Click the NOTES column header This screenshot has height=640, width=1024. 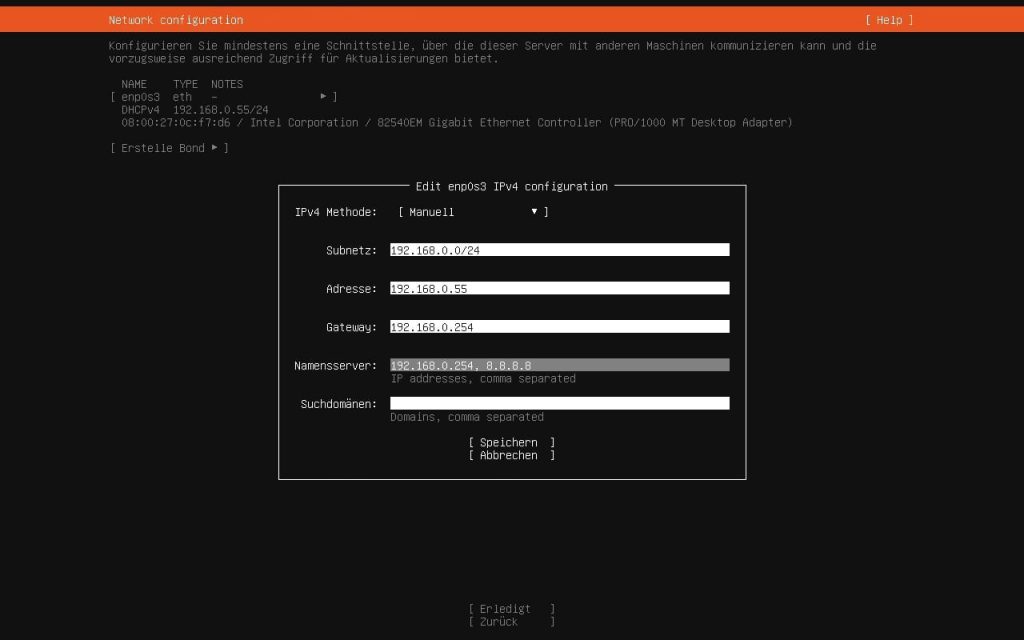[227, 84]
